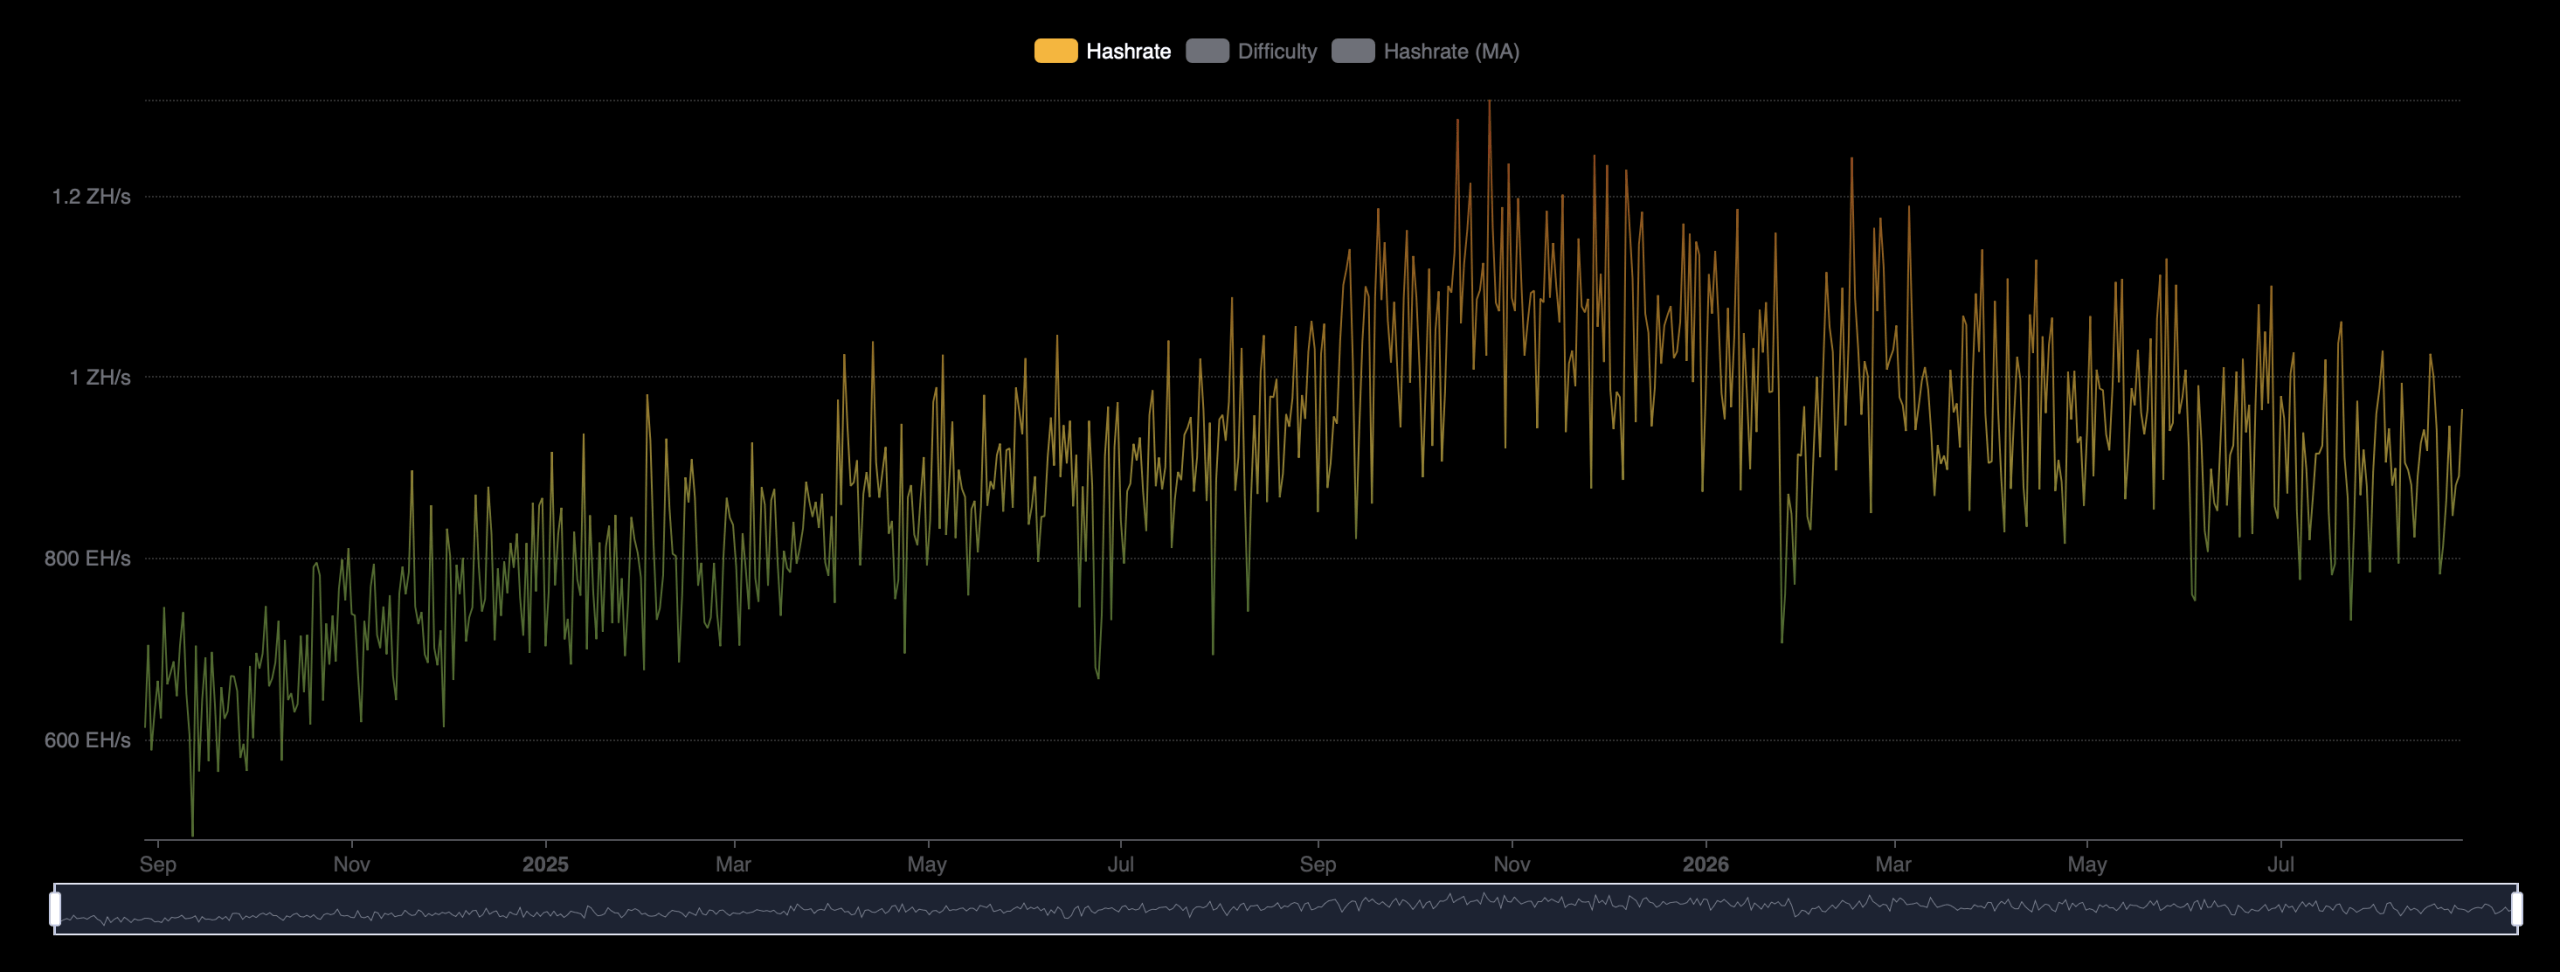
Task: Click the right handle of the range slider
Action: [x=2517, y=909]
